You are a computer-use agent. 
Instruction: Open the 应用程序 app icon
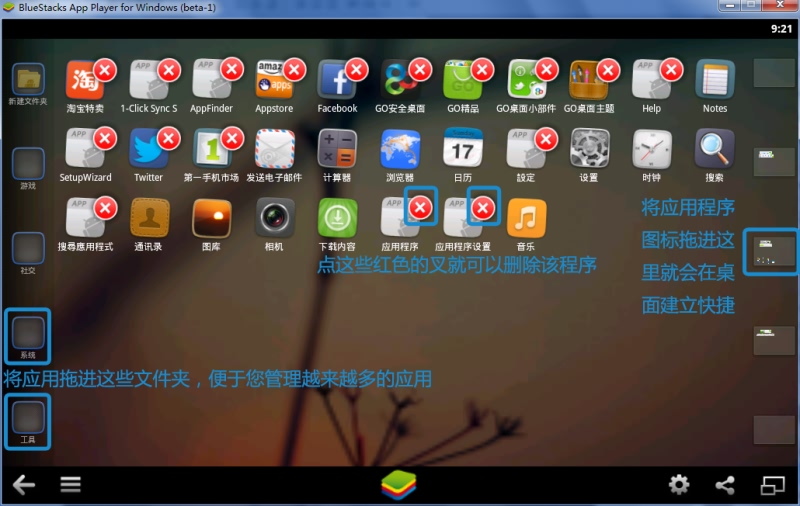(400, 218)
